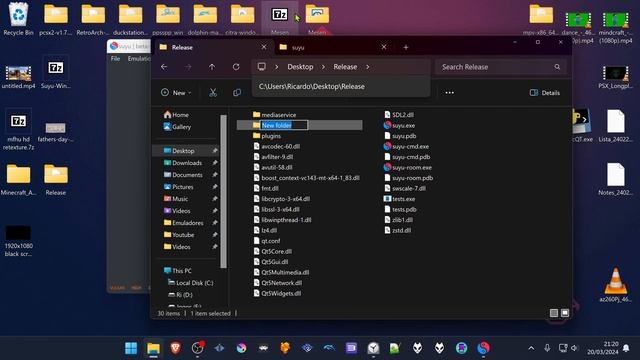Show hidden tray icons chevron
Image resolution: width=640 pixels, height=360 pixels.
531,348
